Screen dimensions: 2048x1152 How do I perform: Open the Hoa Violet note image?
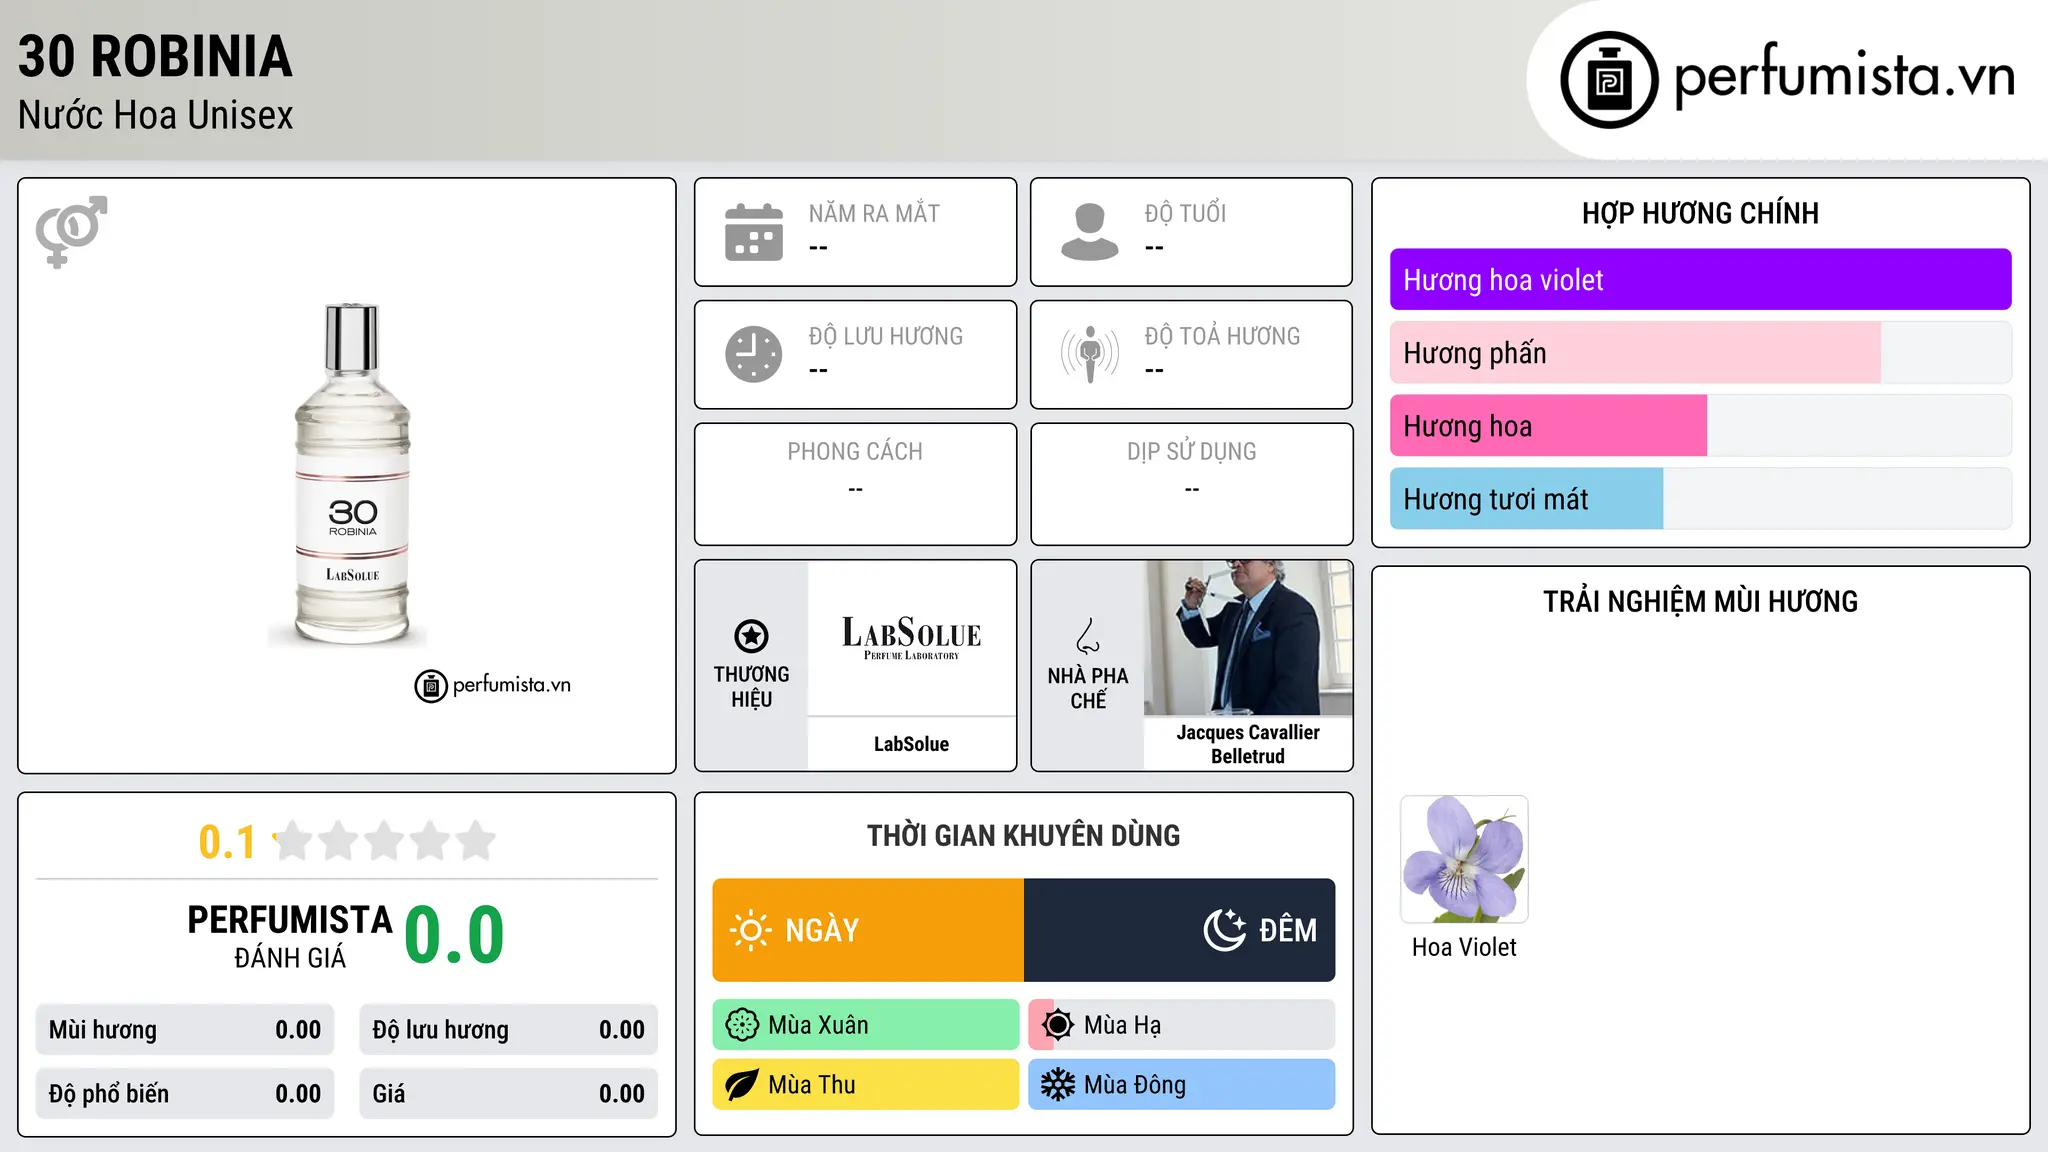(x=1464, y=859)
